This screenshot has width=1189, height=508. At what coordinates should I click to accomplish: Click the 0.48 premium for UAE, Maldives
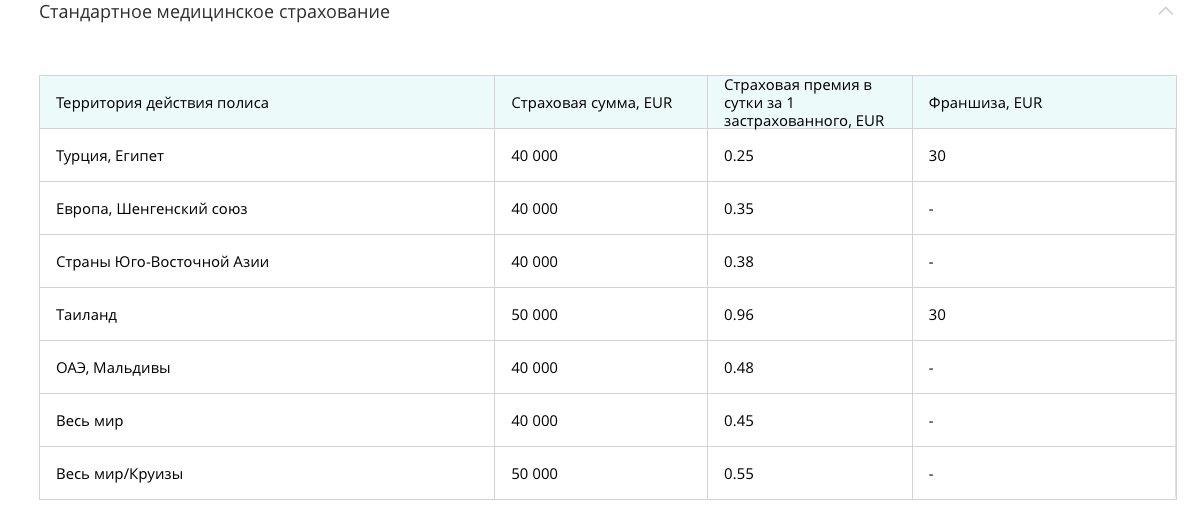(739, 368)
